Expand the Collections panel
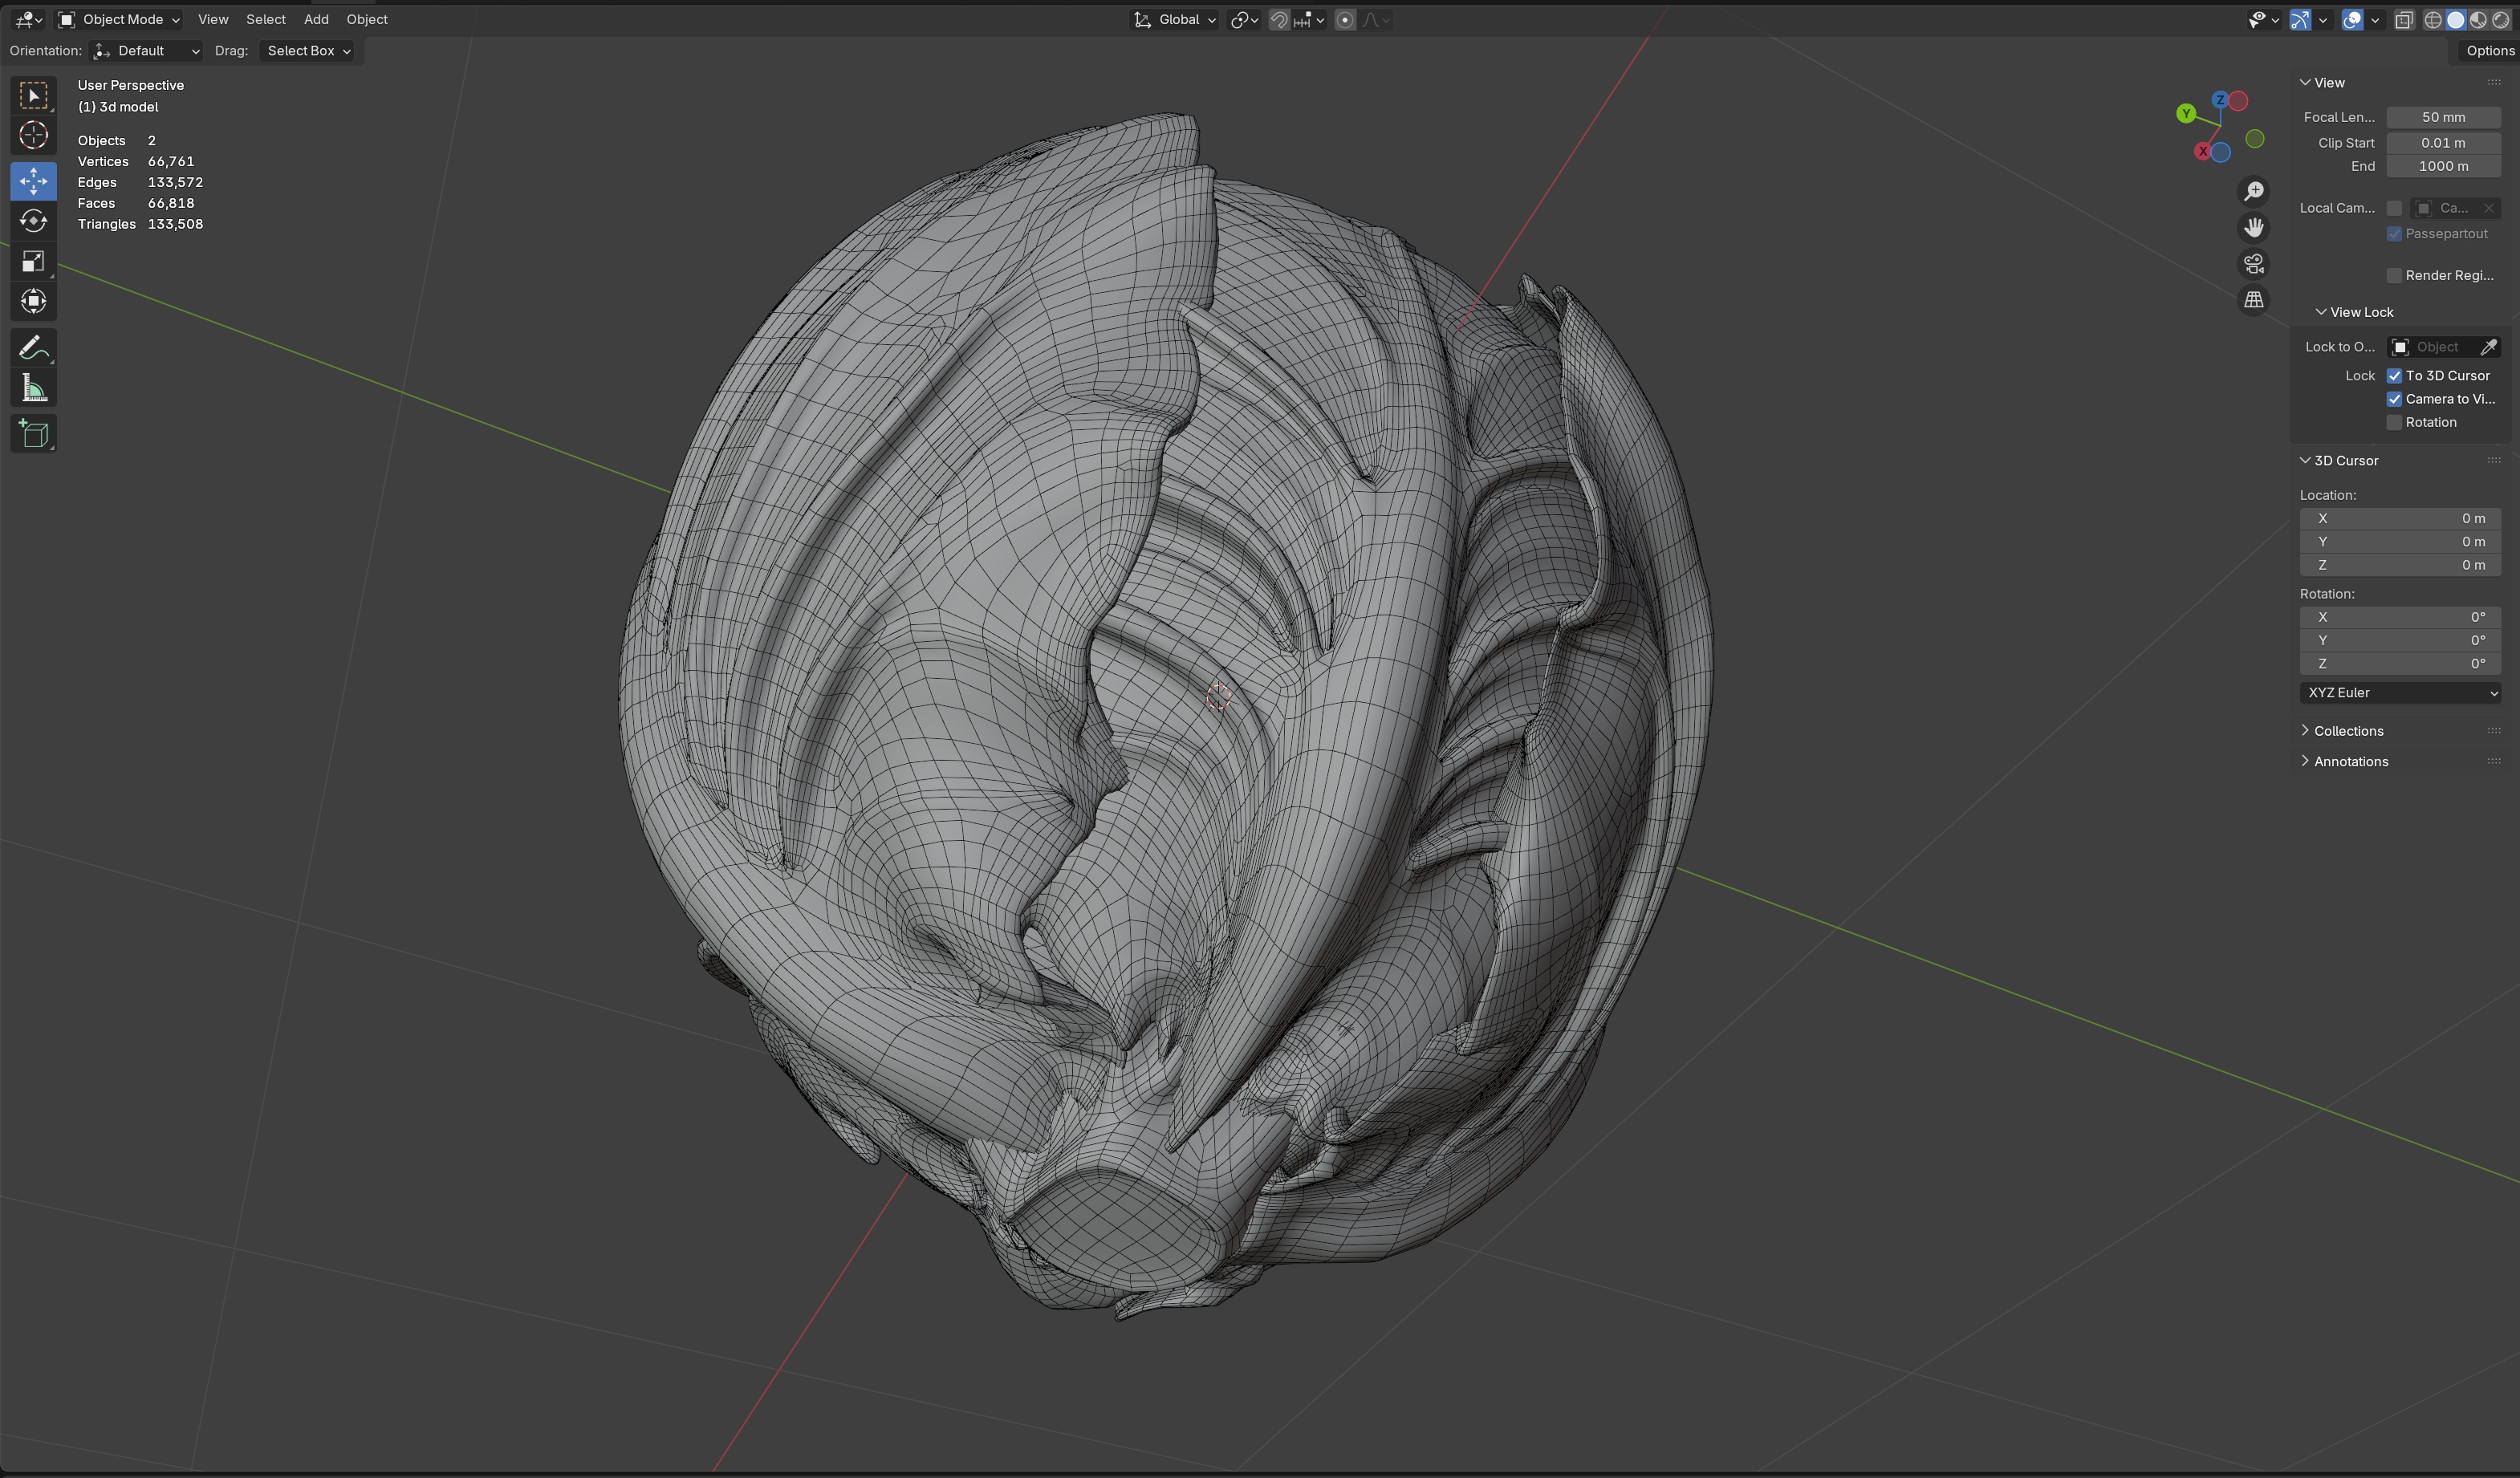2520x1478 pixels. point(2348,731)
